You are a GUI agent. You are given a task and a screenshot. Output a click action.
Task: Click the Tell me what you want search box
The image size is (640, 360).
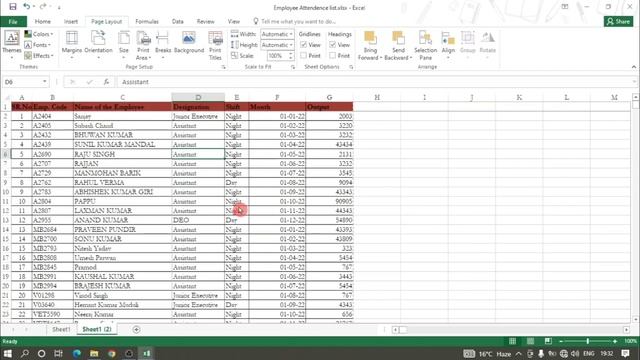298,22
